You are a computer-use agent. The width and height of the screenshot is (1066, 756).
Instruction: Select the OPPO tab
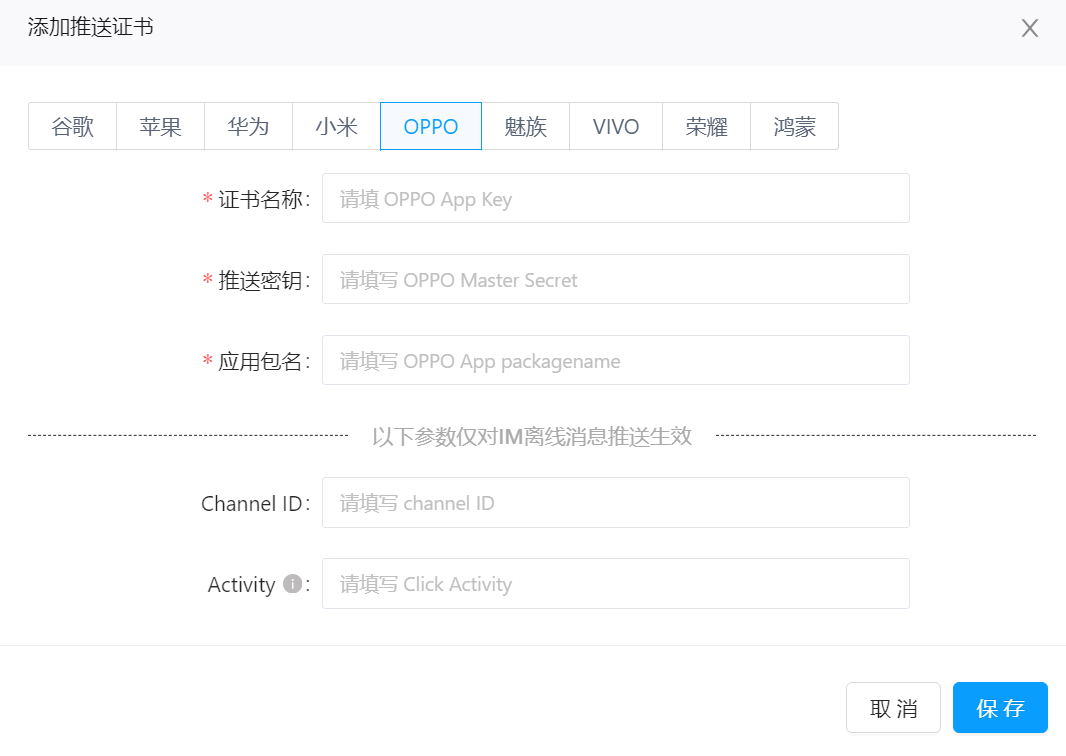[x=431, y=127]
